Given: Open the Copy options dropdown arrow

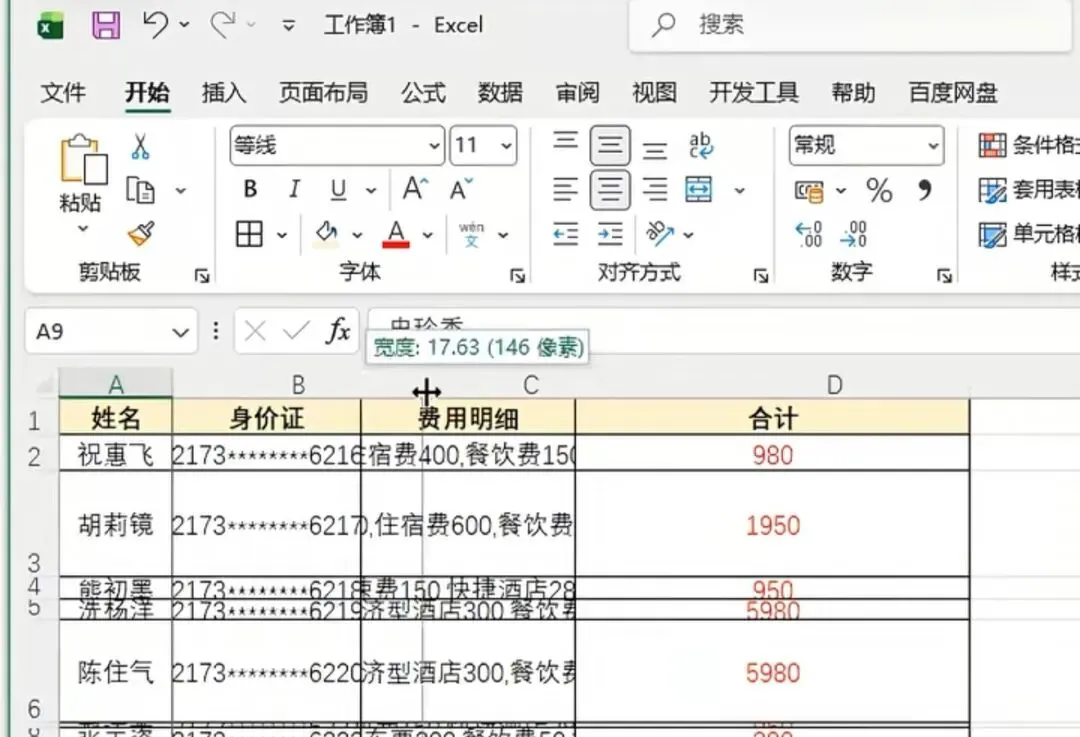Looking at the screenshot, I should coord(180,191).
